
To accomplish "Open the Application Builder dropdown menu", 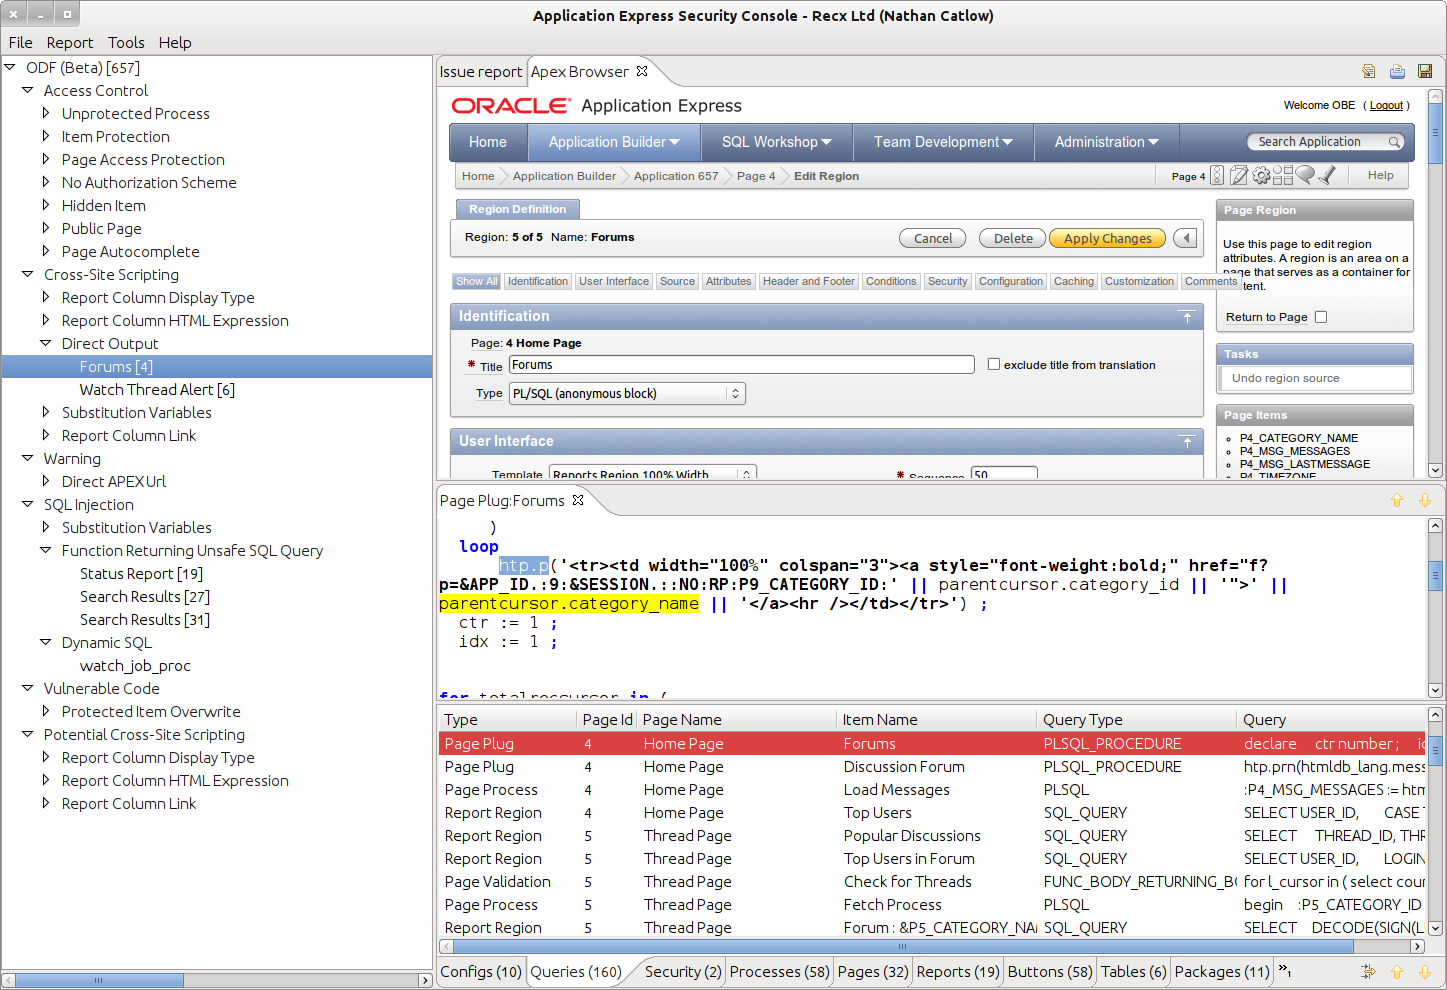I will (x=614, y=142).
